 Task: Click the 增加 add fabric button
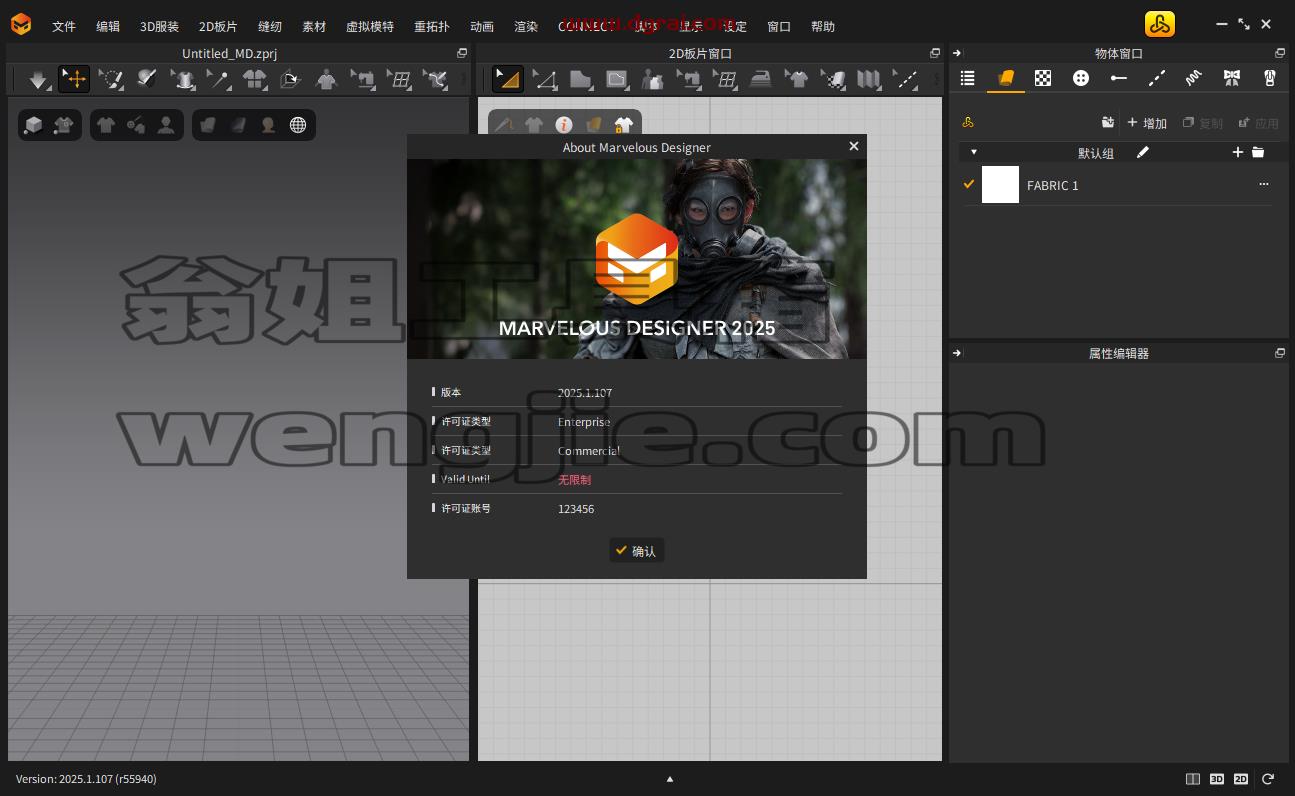(x=1147, y=123)
